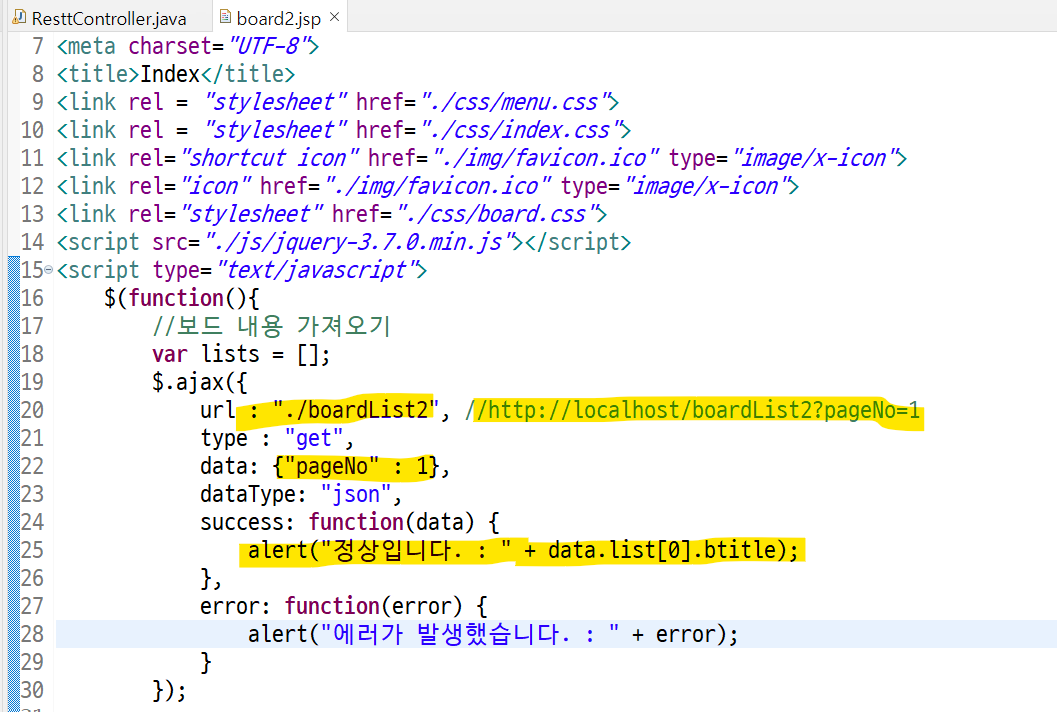Click the "에러가 발생했습니다. : " alert string

point(470,634)
